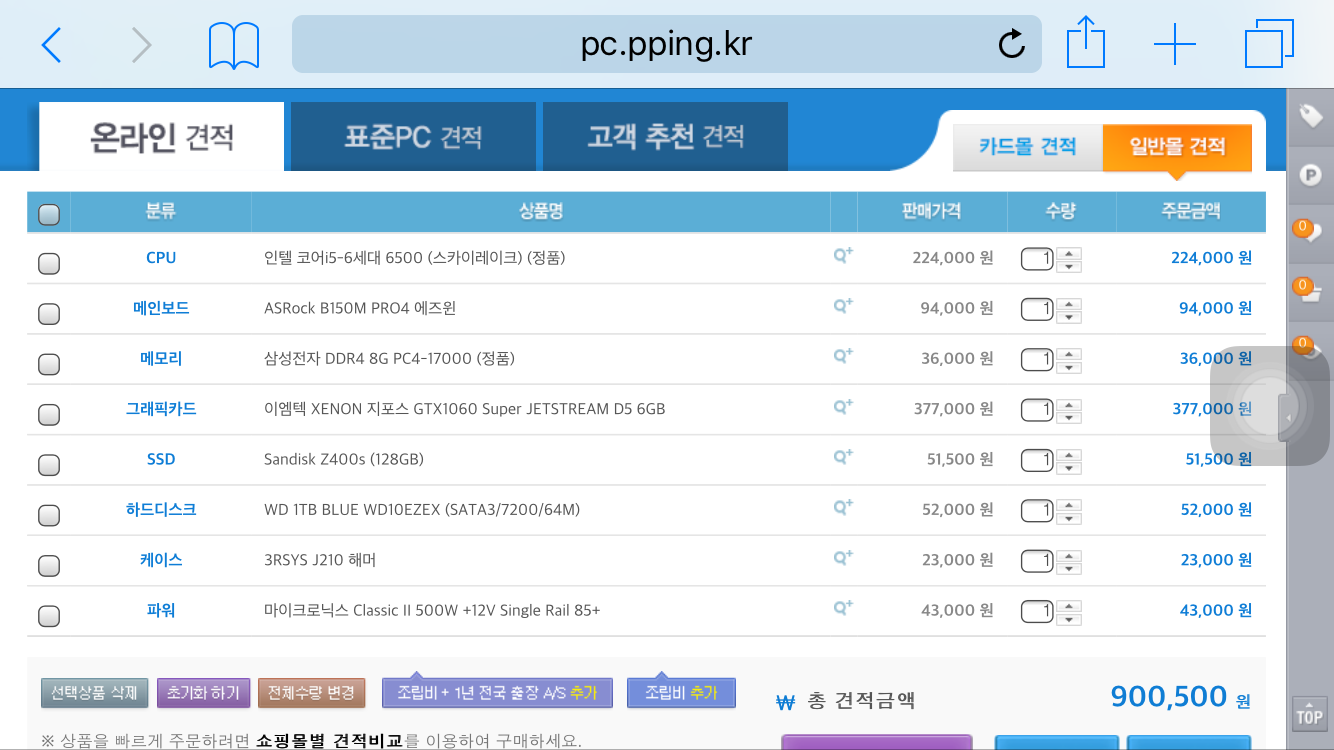
Task: Increase 메모리 quantity with the up arrow
Action: pos(1069,354)
